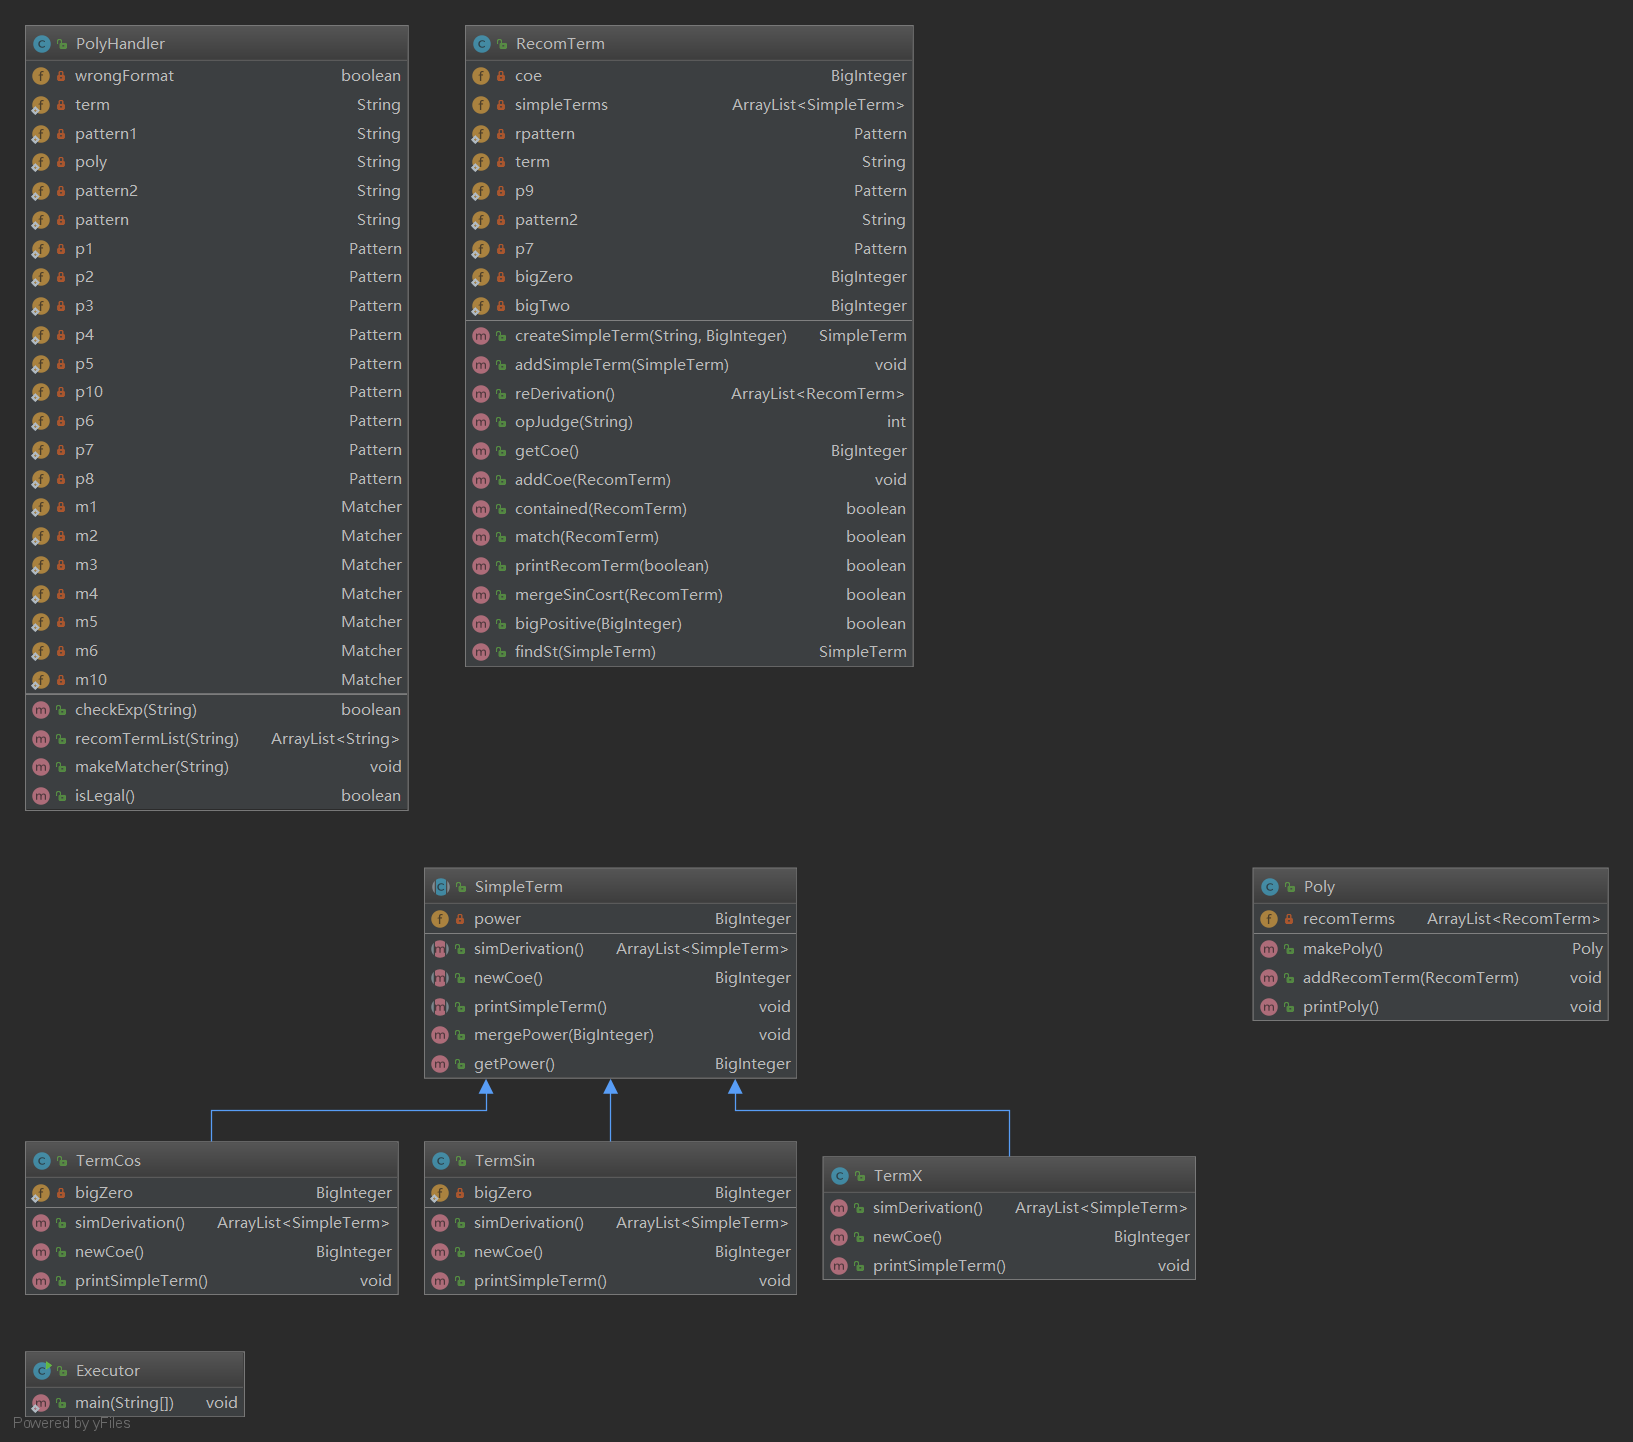Click the p5 Pattern field row
1633x1442 pixels.
[x=217, y=364]
